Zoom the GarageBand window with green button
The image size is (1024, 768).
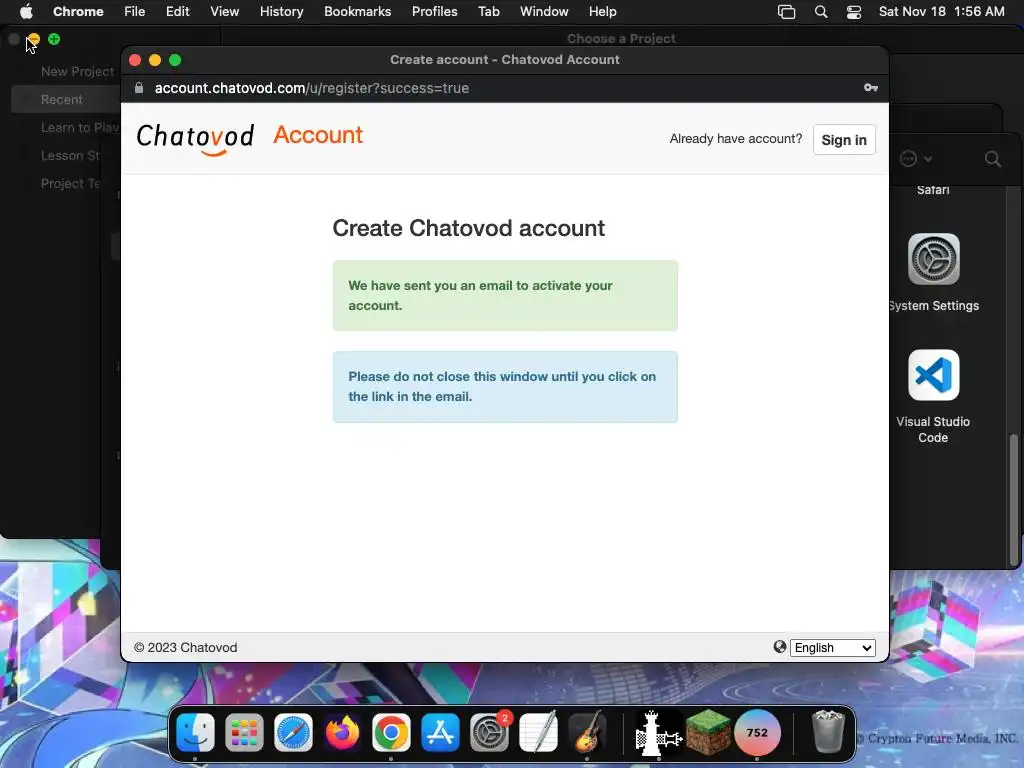pyautogui.click(x=54, y=39)
